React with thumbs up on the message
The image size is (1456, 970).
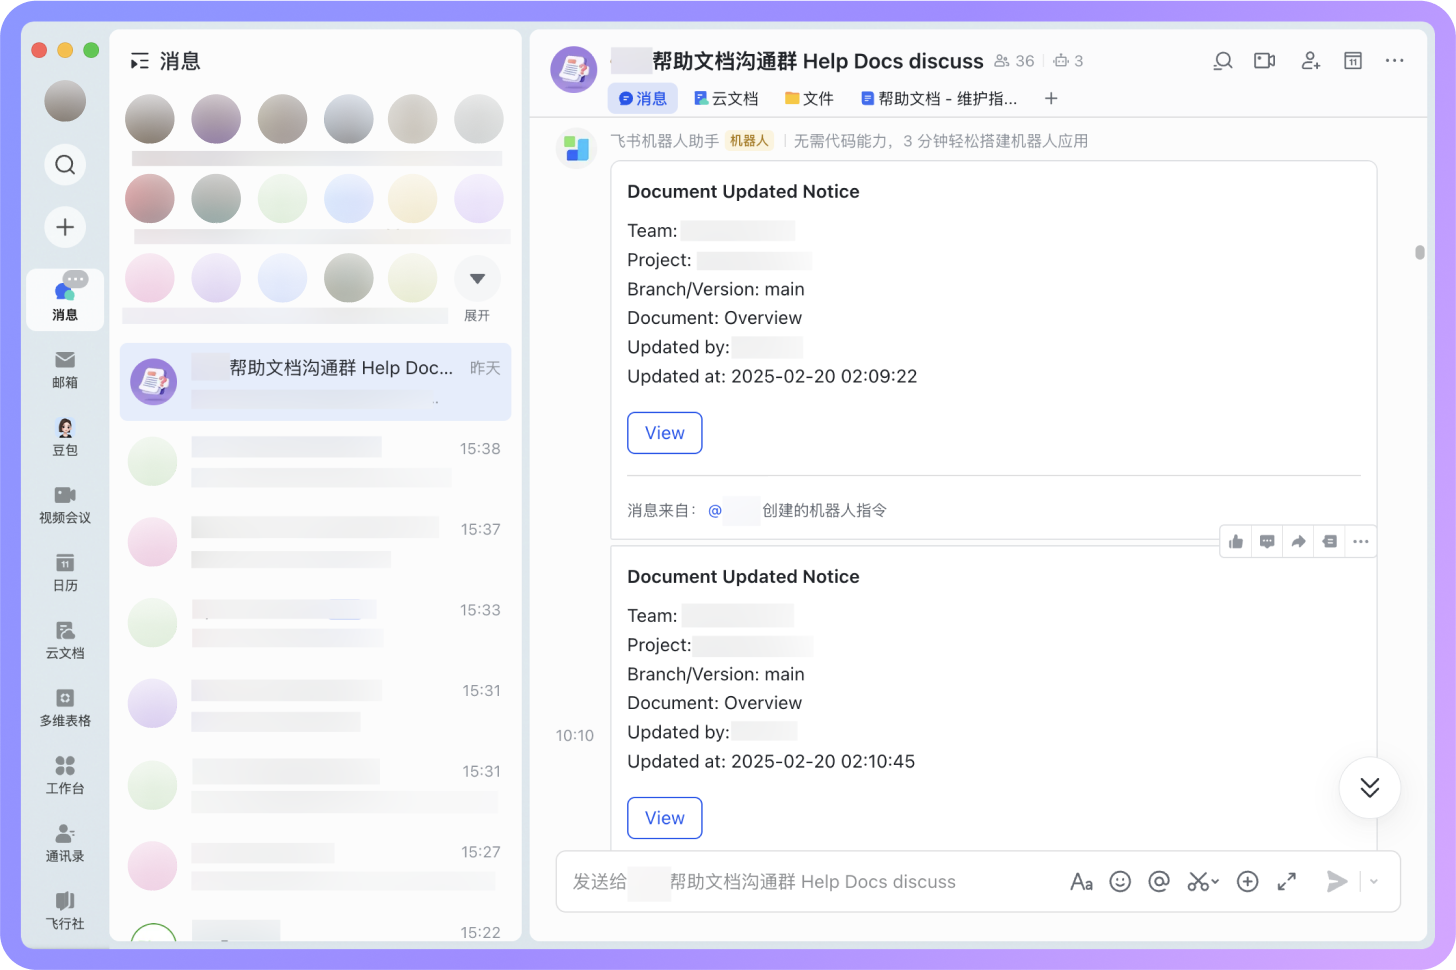click(1236, 542)
